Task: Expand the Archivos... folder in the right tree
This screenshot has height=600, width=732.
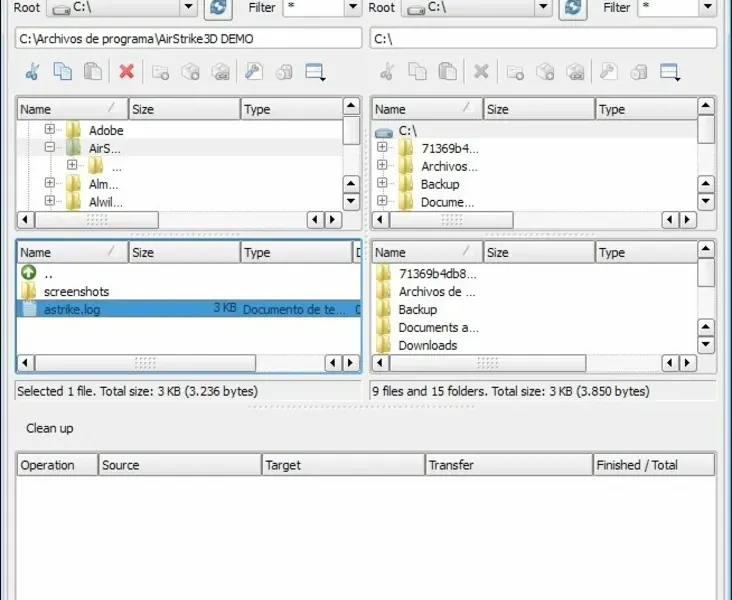Action: point(382,165)
